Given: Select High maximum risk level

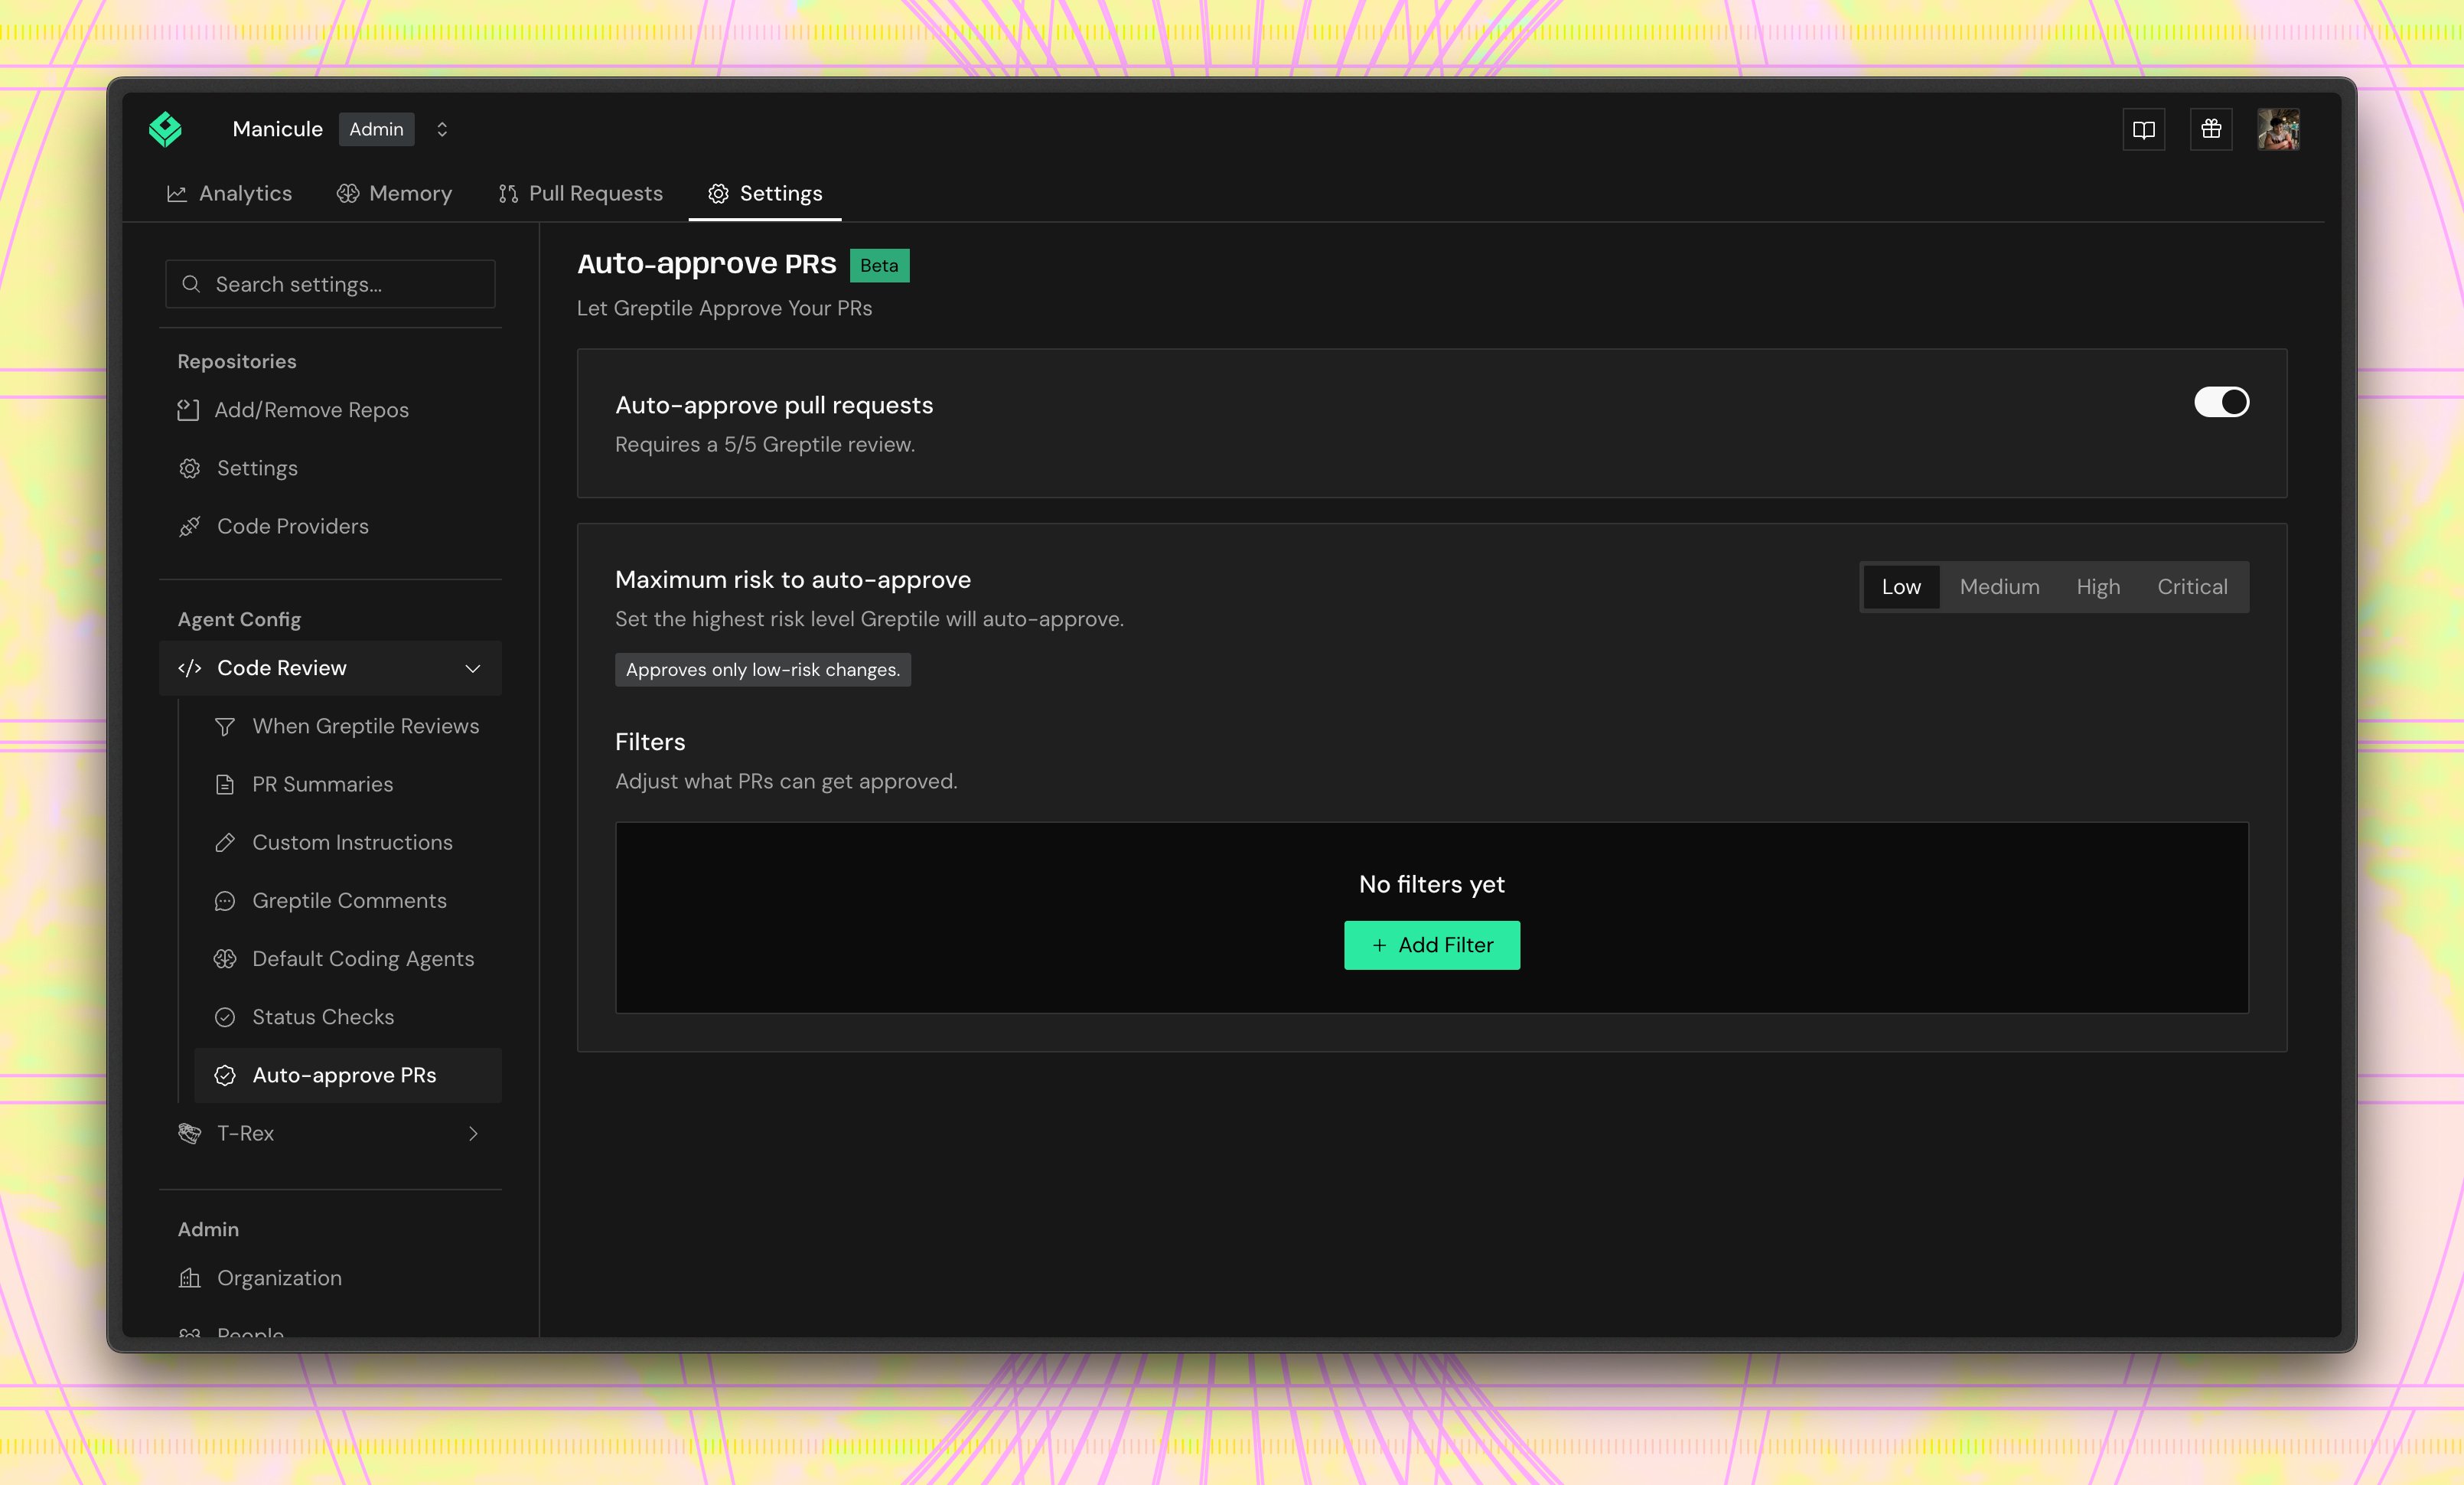Looking at the screenshot, I should coord(2098,587).
